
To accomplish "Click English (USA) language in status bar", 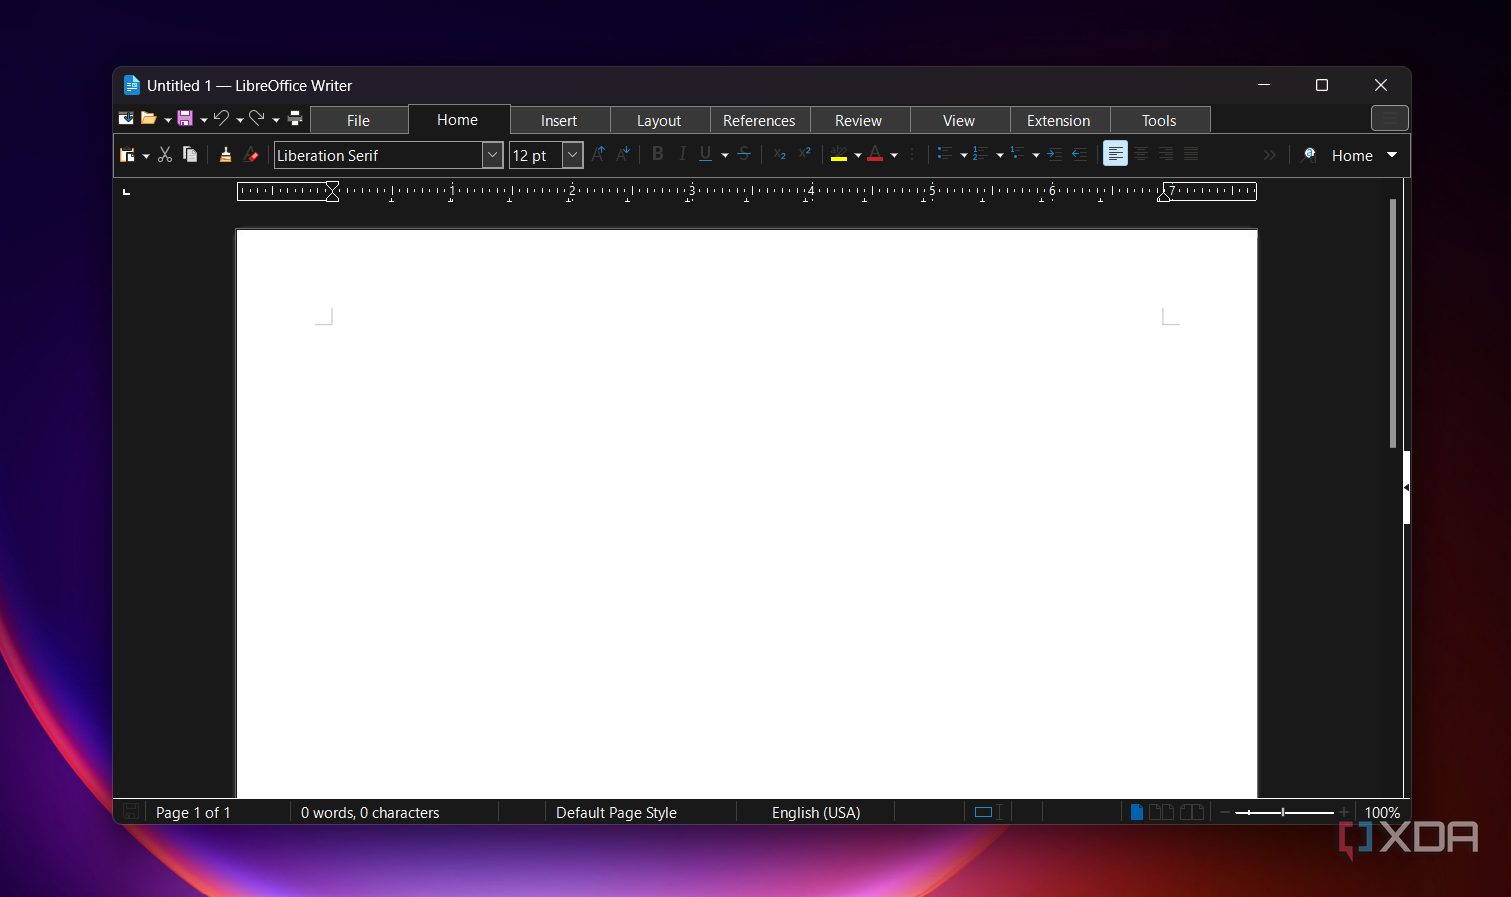I will click(816, 812).
